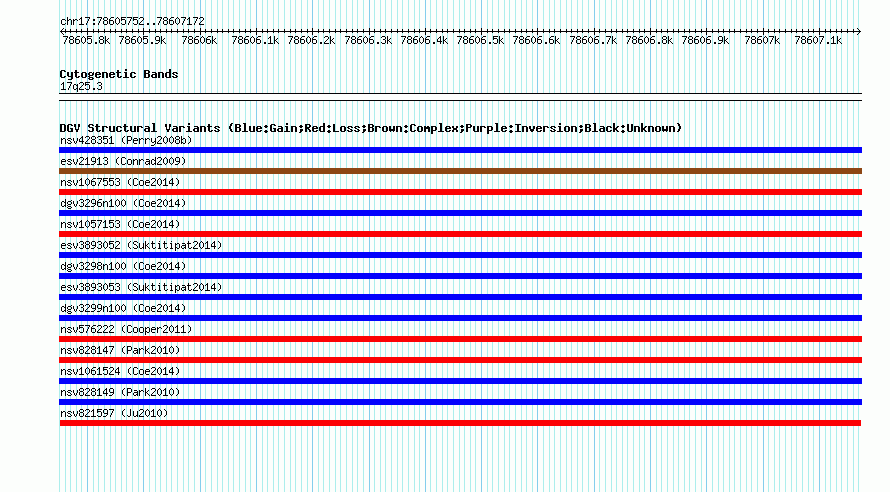890x492 pixels.
Task: Click the cytogenetic band line for 17q25.3
Action: coord(460,97)
